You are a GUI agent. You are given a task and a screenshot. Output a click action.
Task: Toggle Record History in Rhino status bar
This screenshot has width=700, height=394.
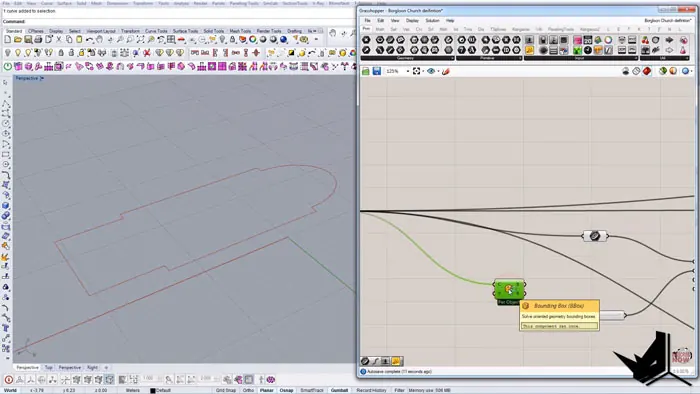[371, 390]
